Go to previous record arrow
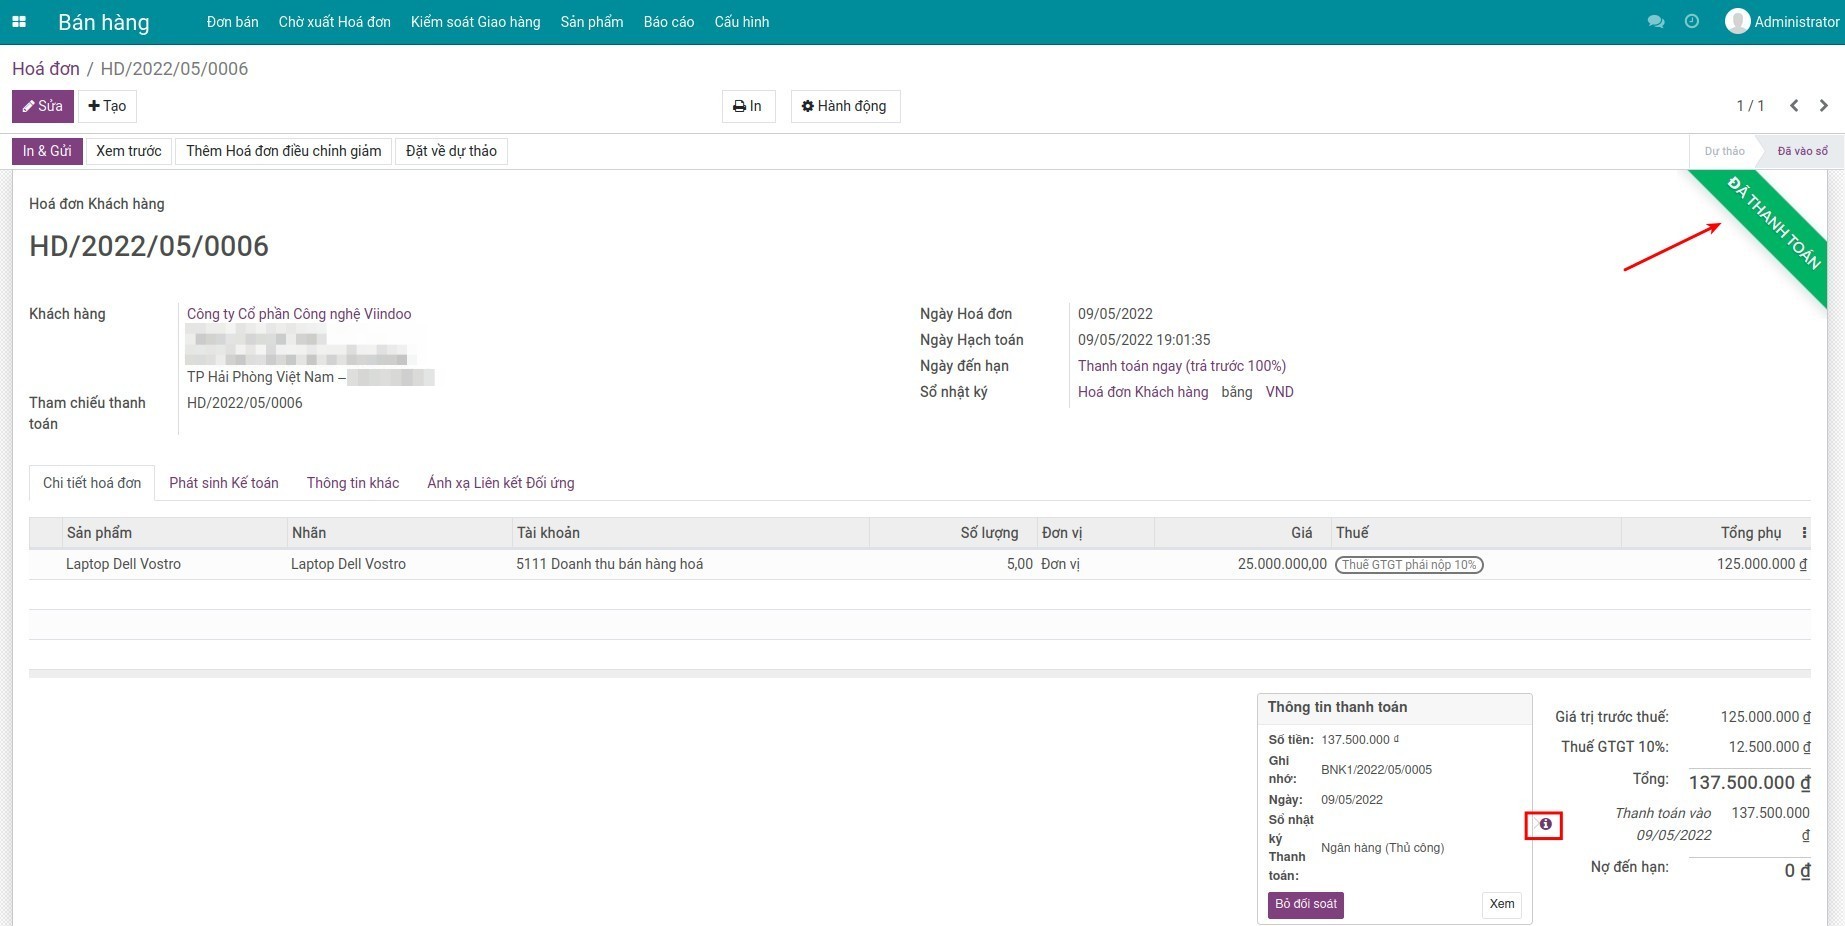This screenshot has width=1845, height=926. coord(1794,106)
